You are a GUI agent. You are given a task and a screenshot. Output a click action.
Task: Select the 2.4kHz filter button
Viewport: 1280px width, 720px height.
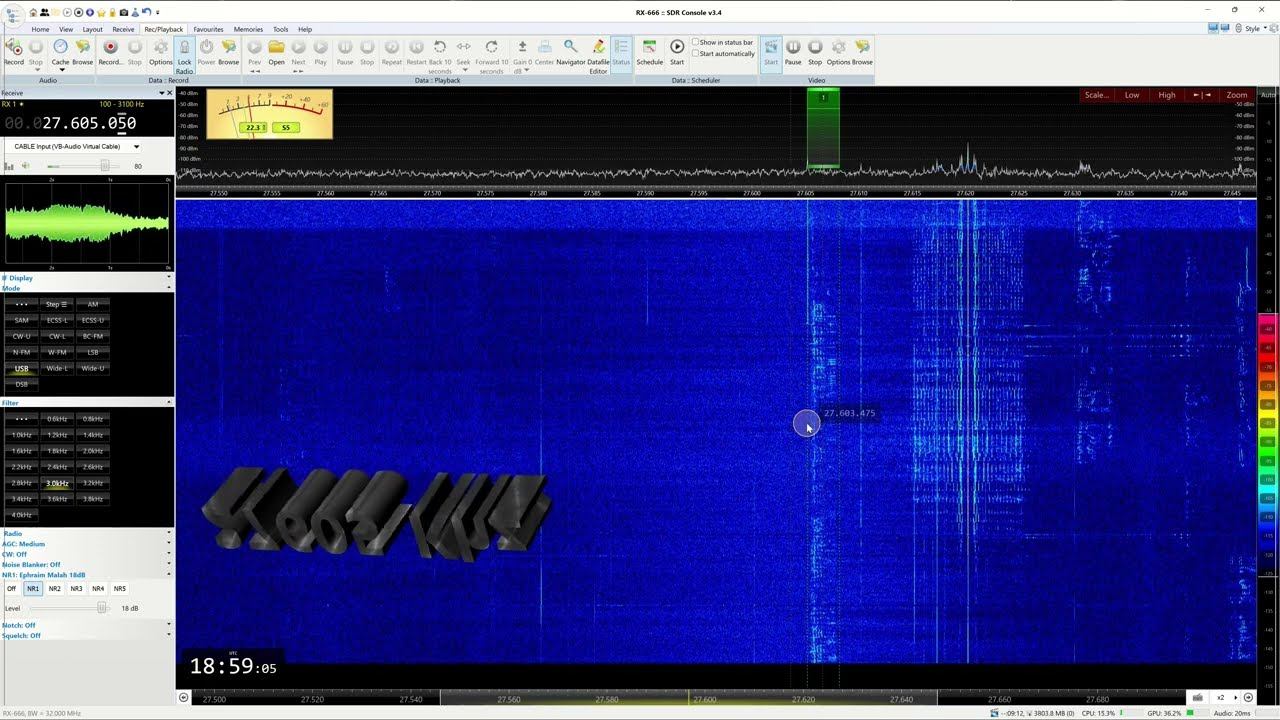57,467
